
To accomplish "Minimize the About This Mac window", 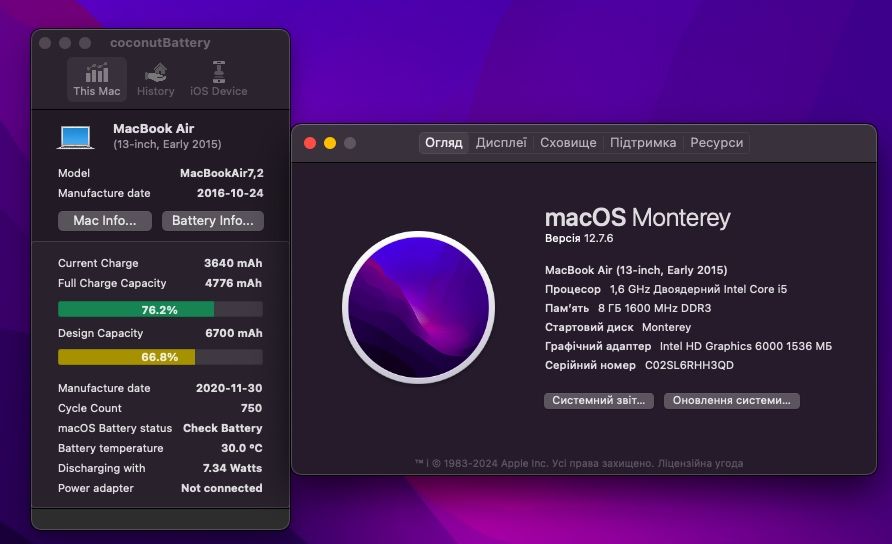I will (x=330, y=143).
